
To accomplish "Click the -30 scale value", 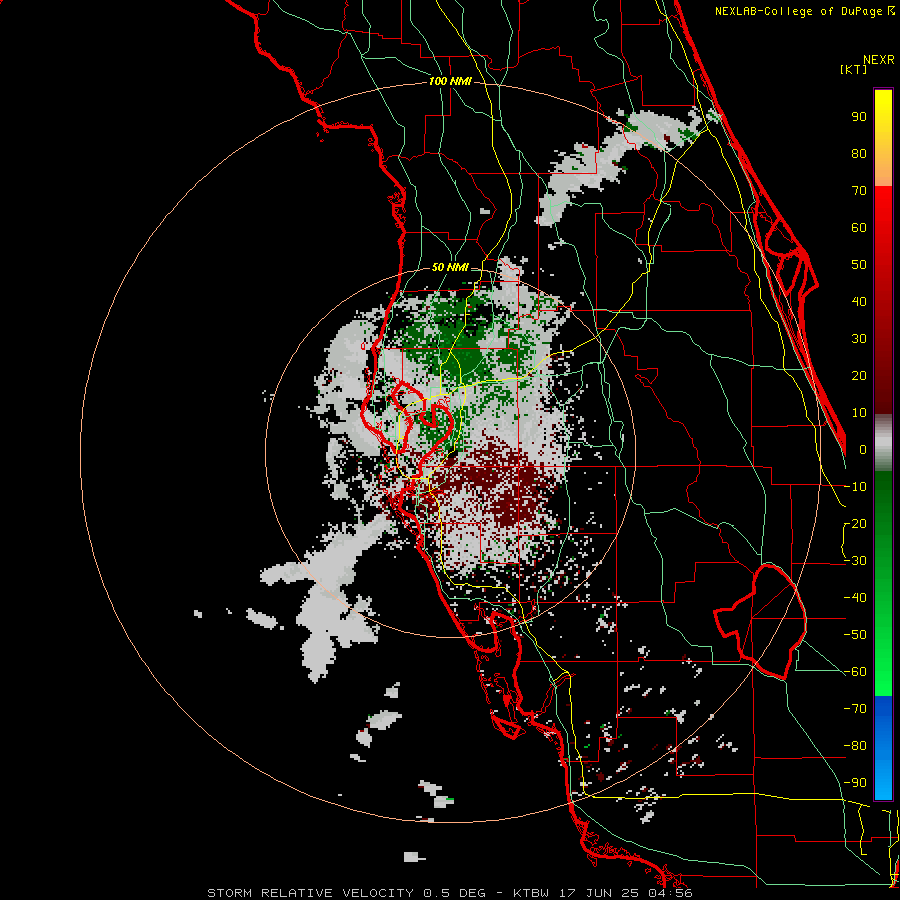I will point(855,561).
